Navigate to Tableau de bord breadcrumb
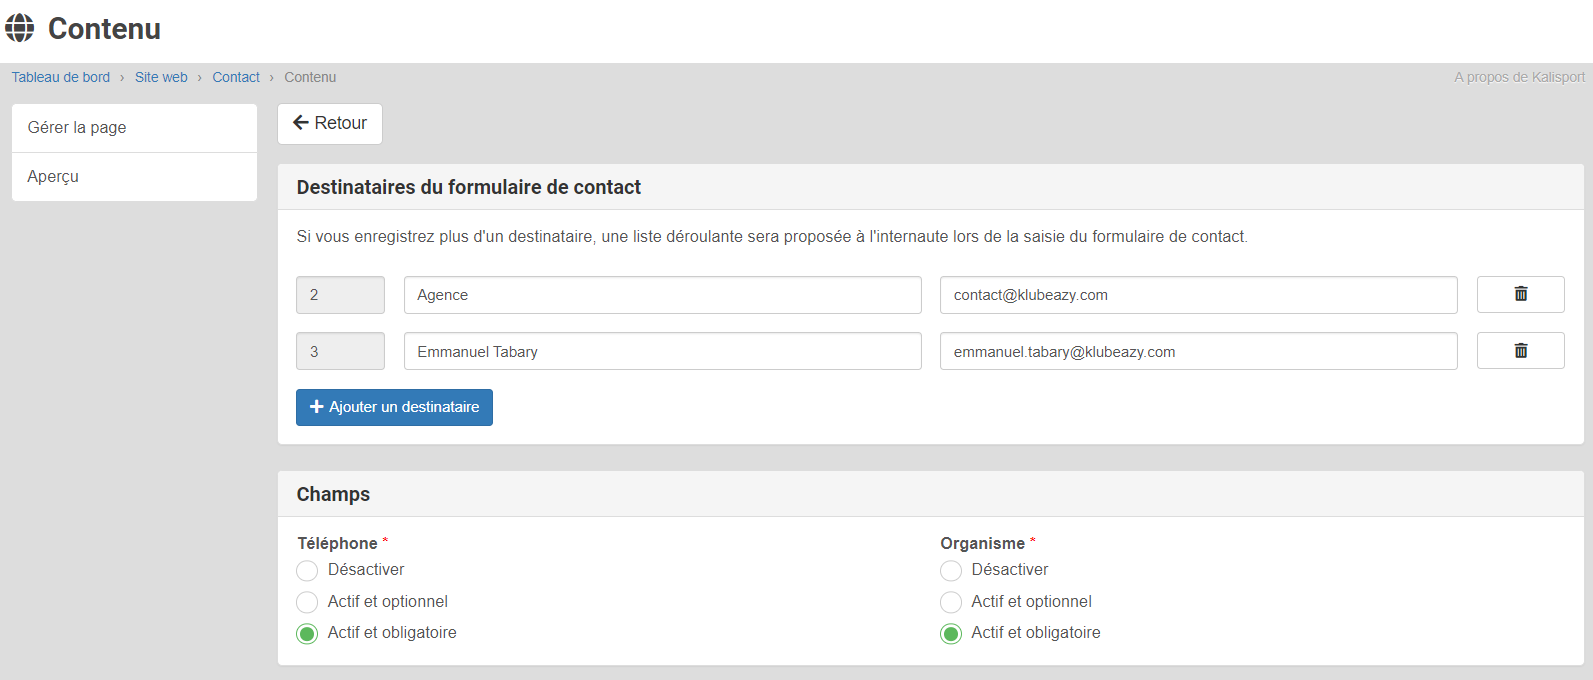Image resolution: width=1593 pixels, height=680 pixels. [x=61, y=77]
